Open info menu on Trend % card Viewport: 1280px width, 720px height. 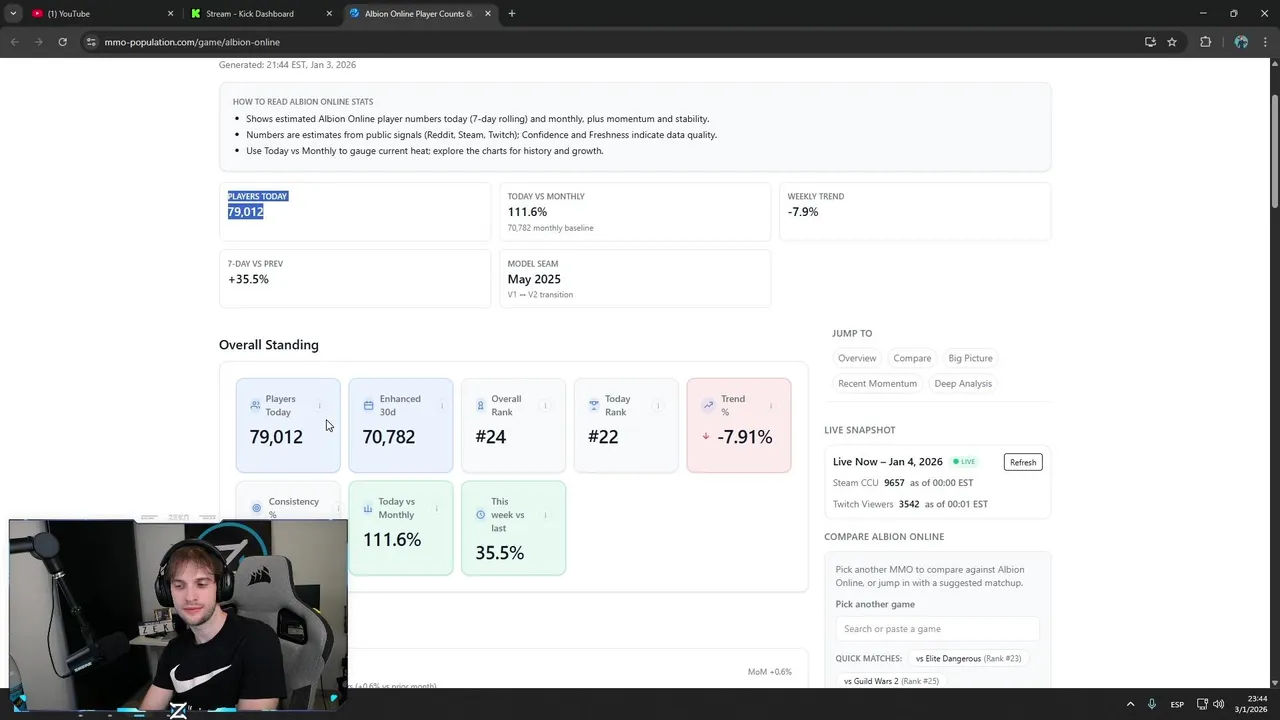click(x=771, y=405)
